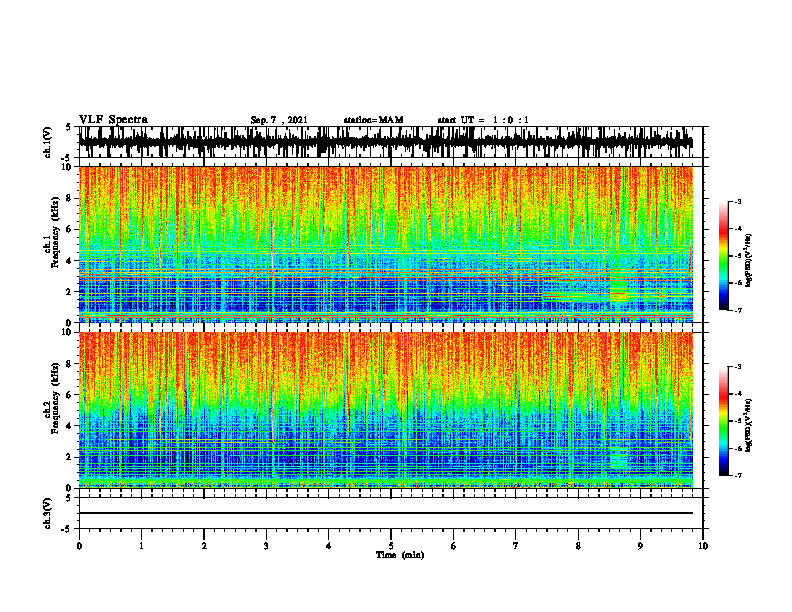Click time axis tick label "10"

(703, 546)
